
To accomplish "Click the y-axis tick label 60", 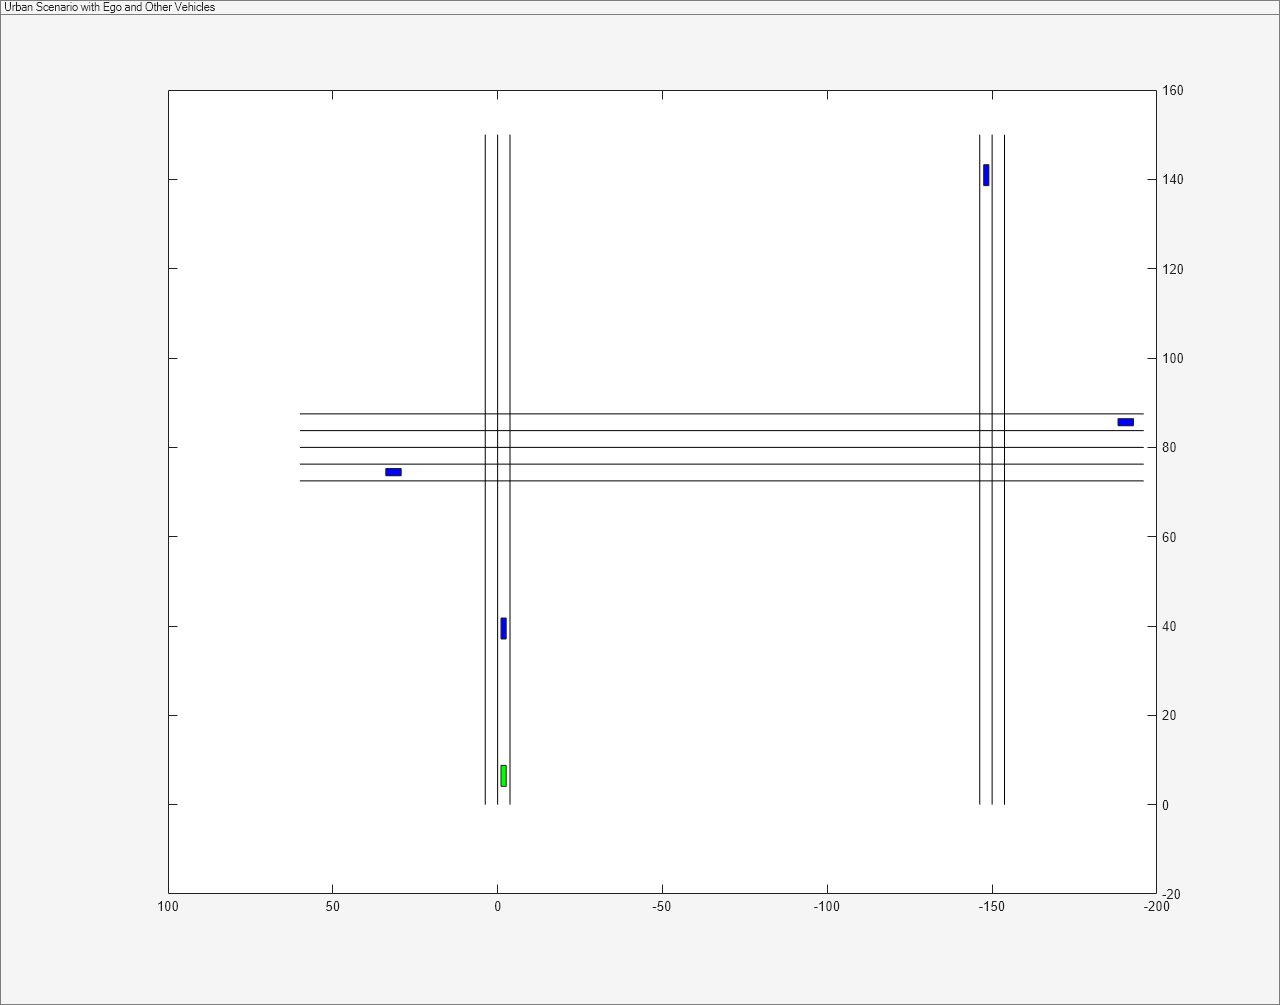I will (x=1169, y=537).
